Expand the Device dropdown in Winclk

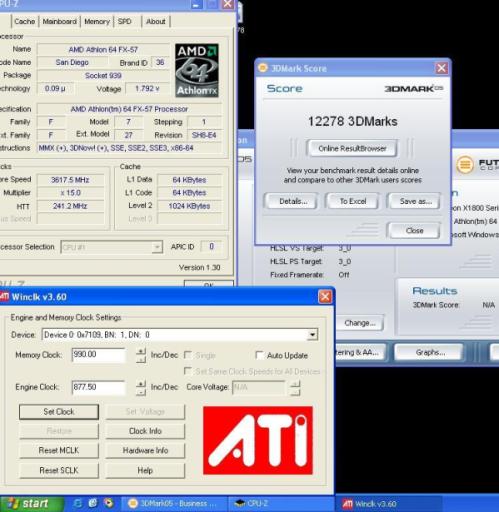pyautogui.click(x=312, y=335)
